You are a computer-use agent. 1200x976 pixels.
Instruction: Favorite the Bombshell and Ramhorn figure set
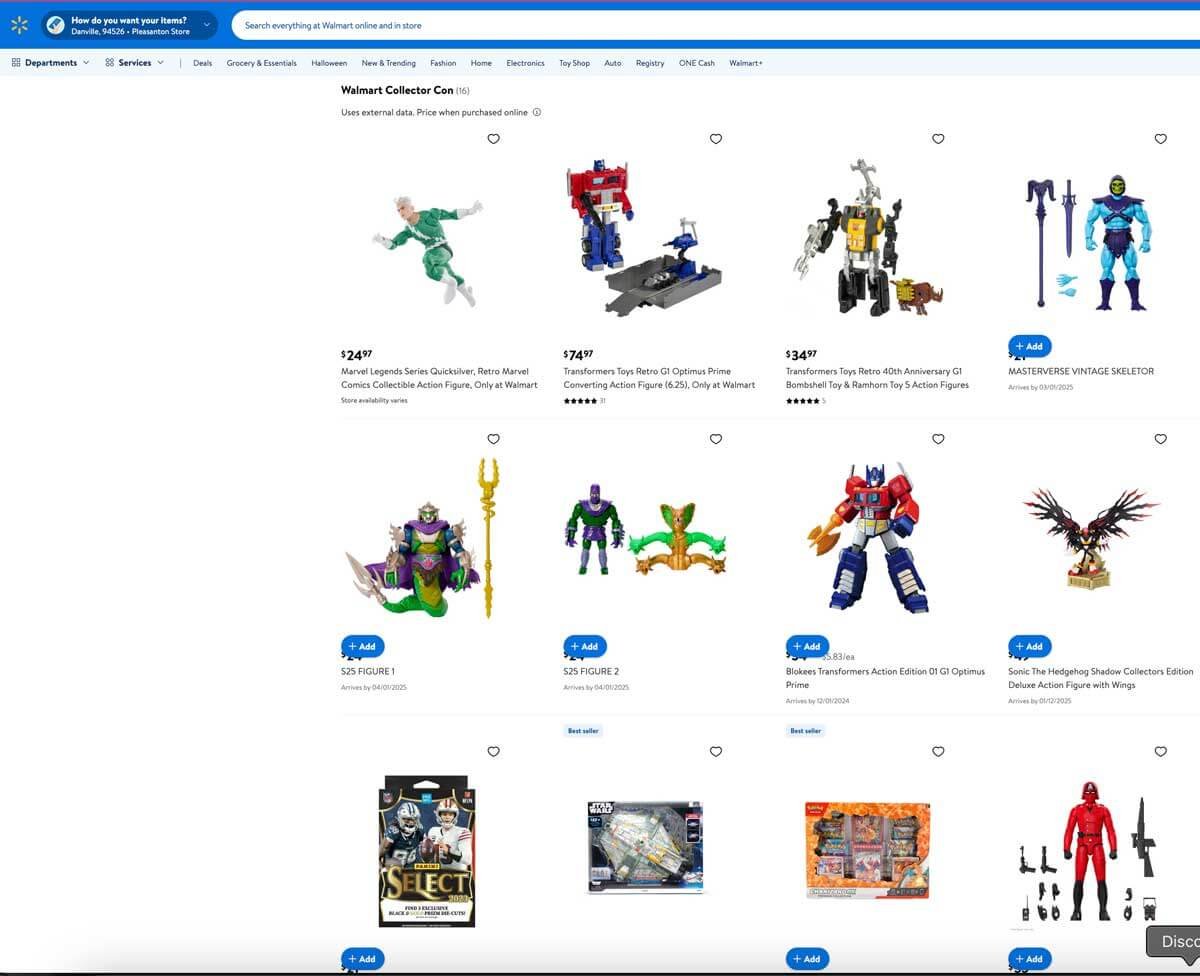pos(938,139)
